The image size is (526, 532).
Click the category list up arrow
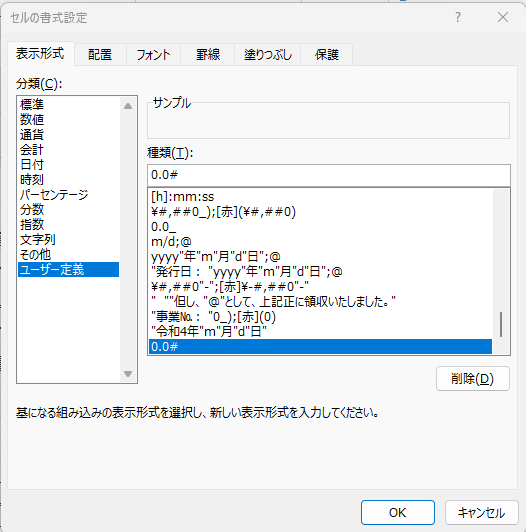point(128,106)
